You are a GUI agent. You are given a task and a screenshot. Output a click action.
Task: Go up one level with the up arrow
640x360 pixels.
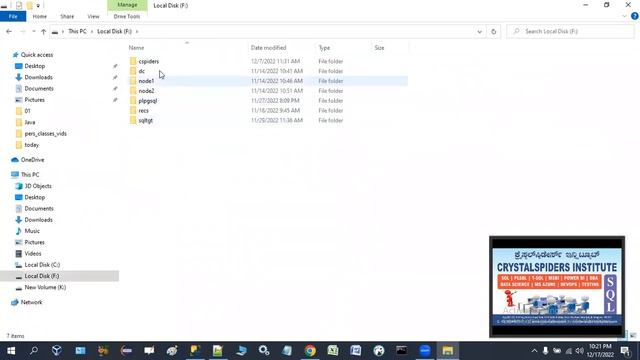point(43,31)
